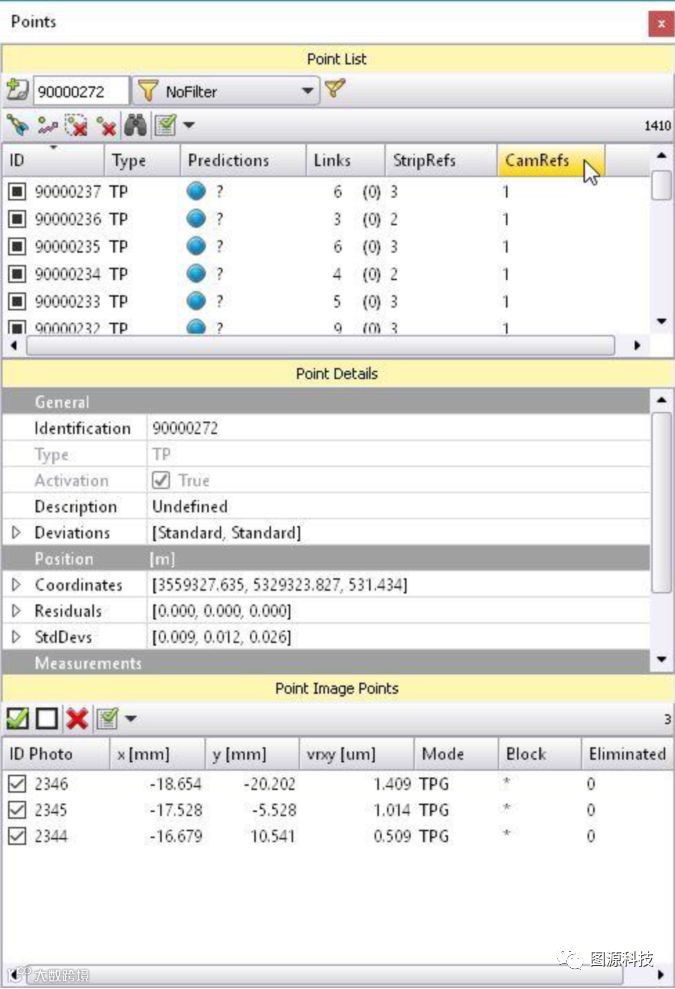Open dropdown arrow beside image points checklist icon
The height and width of the screenshot is (989, 675).
[x=131, y=718]
